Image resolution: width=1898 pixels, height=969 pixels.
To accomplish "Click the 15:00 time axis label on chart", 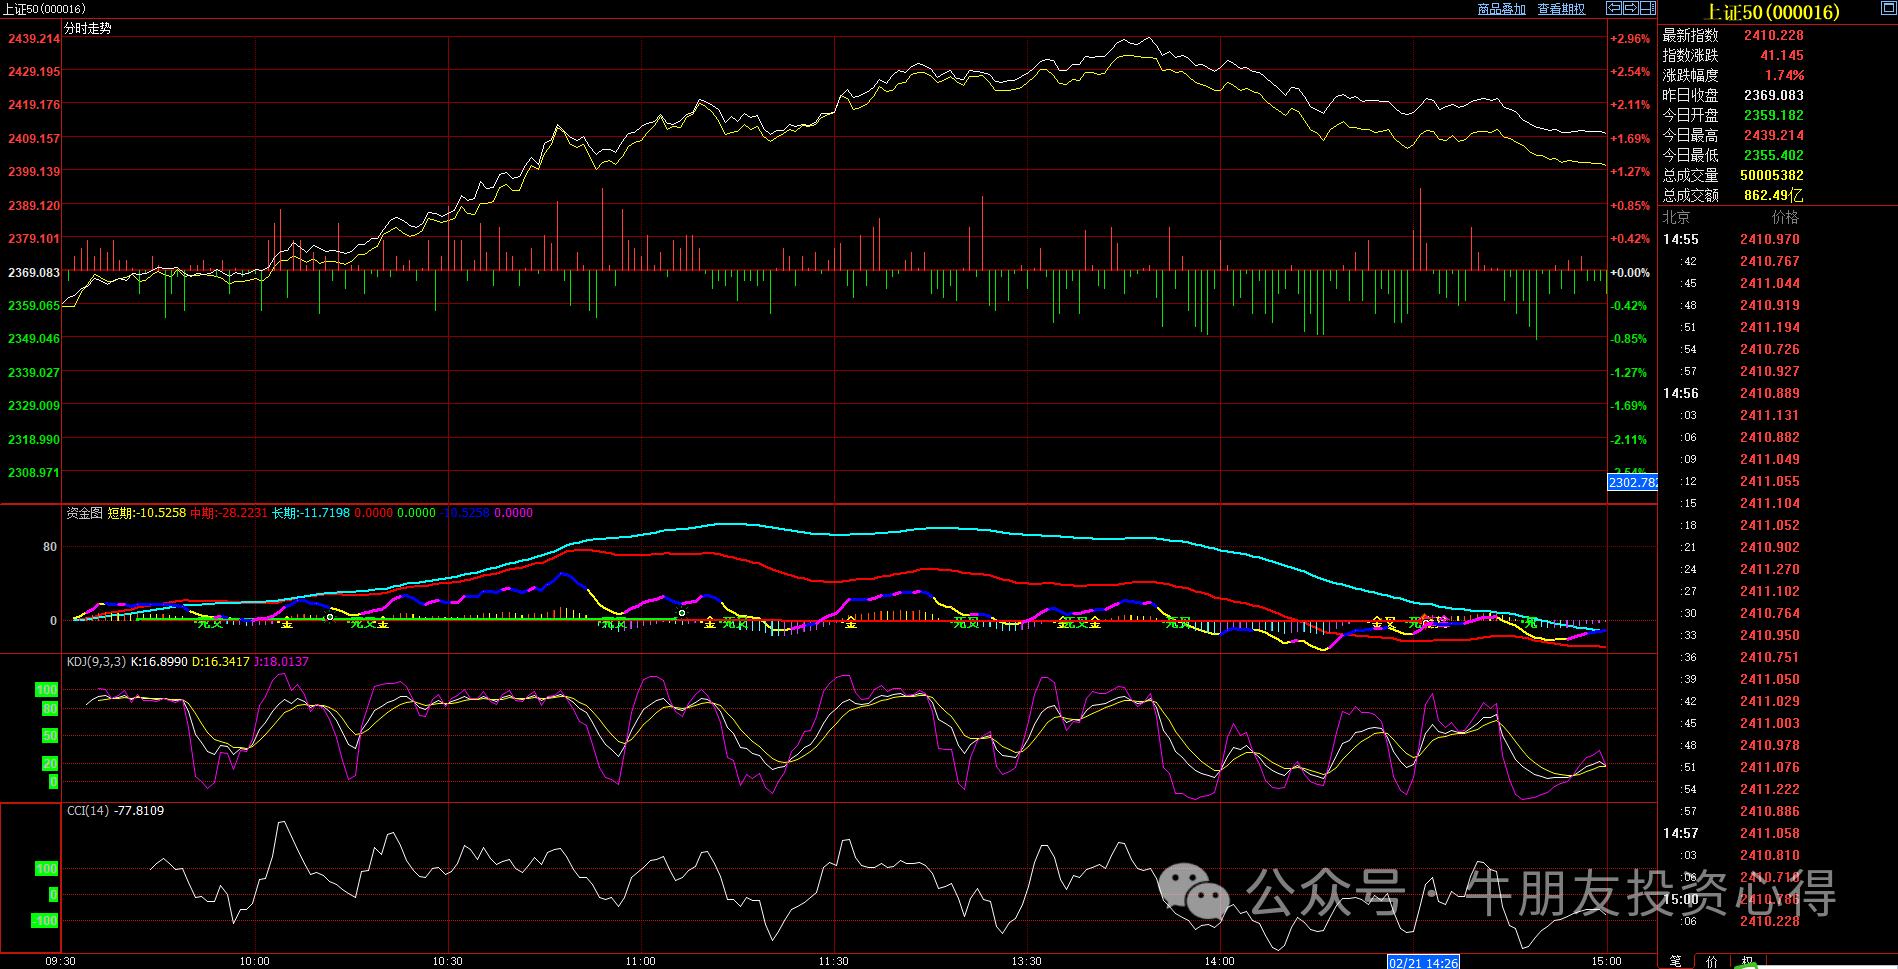I will (1607, 961).
